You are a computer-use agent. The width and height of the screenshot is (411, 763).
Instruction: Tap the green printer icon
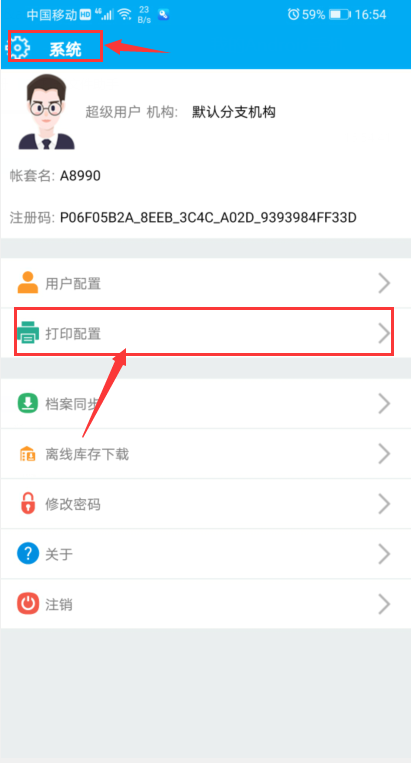(28, 333)
